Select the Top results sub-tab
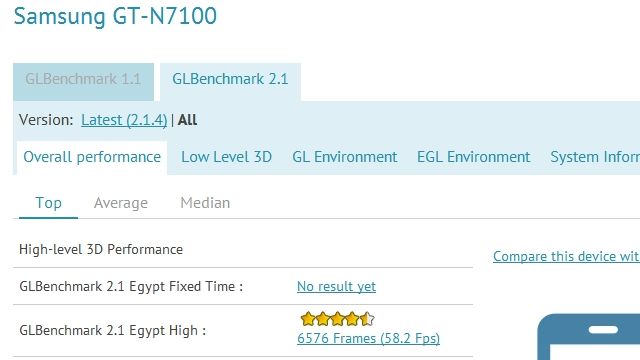 pyautogui.click(x=48, y=203)
